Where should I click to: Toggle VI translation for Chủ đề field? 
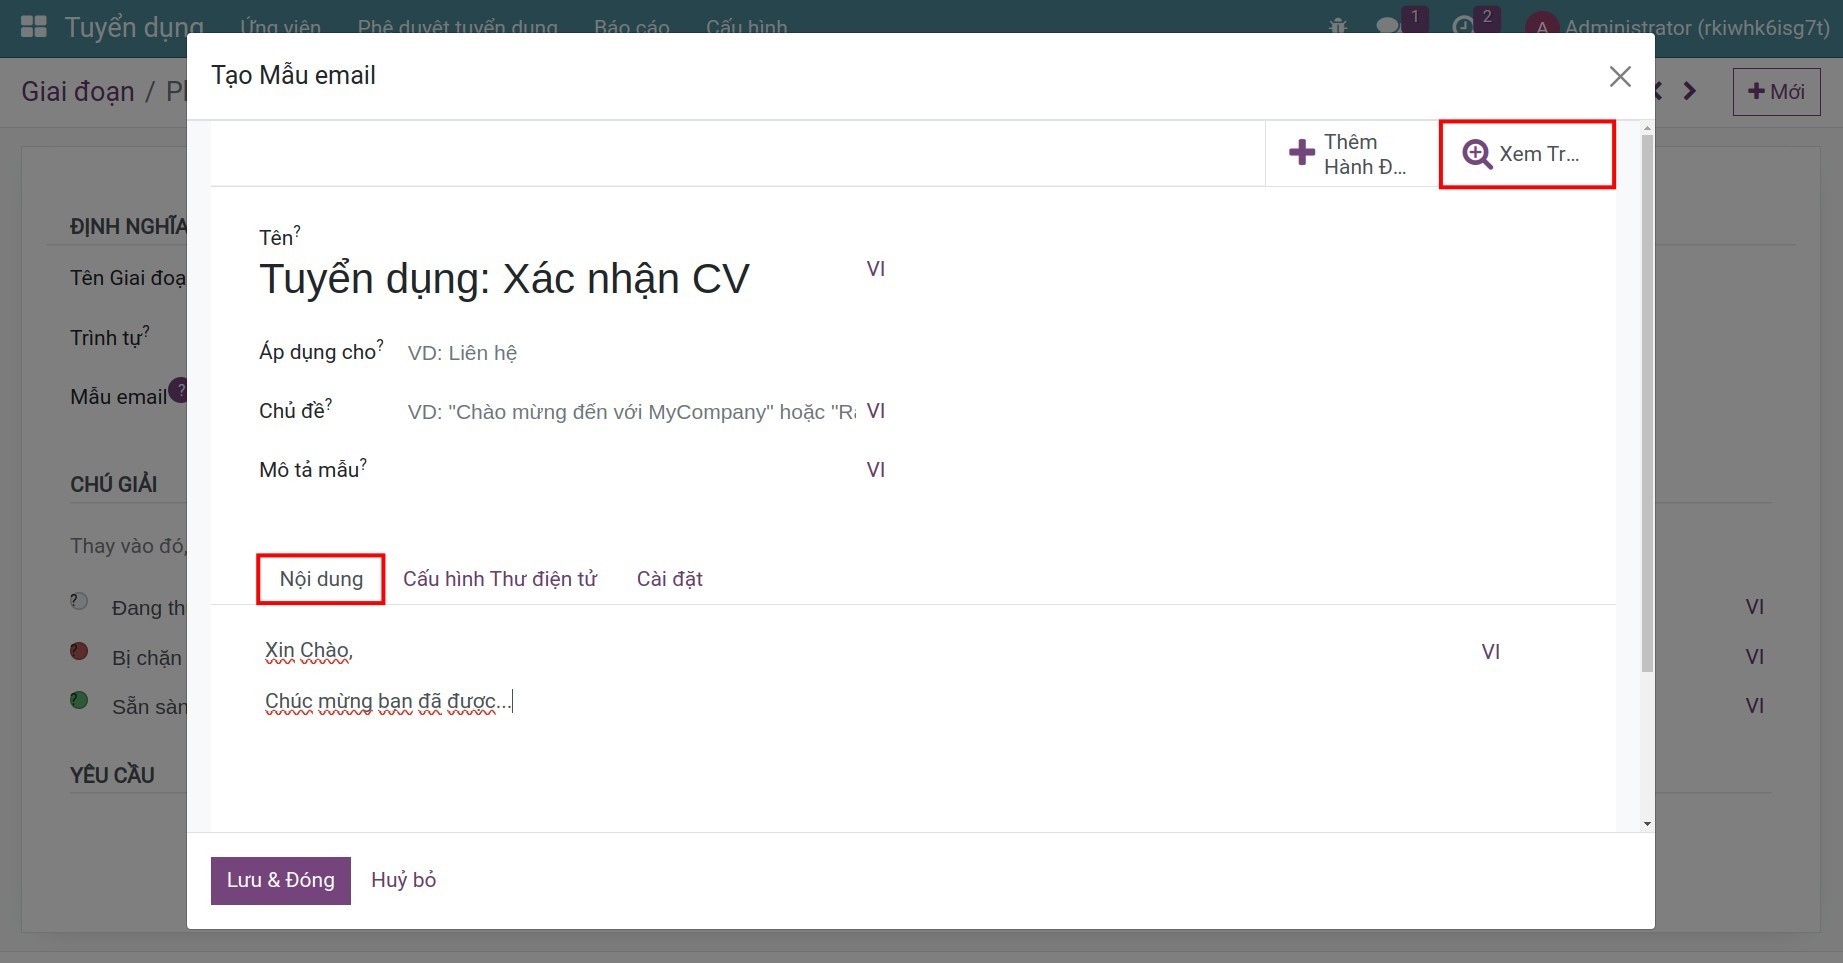click(875, 411)
